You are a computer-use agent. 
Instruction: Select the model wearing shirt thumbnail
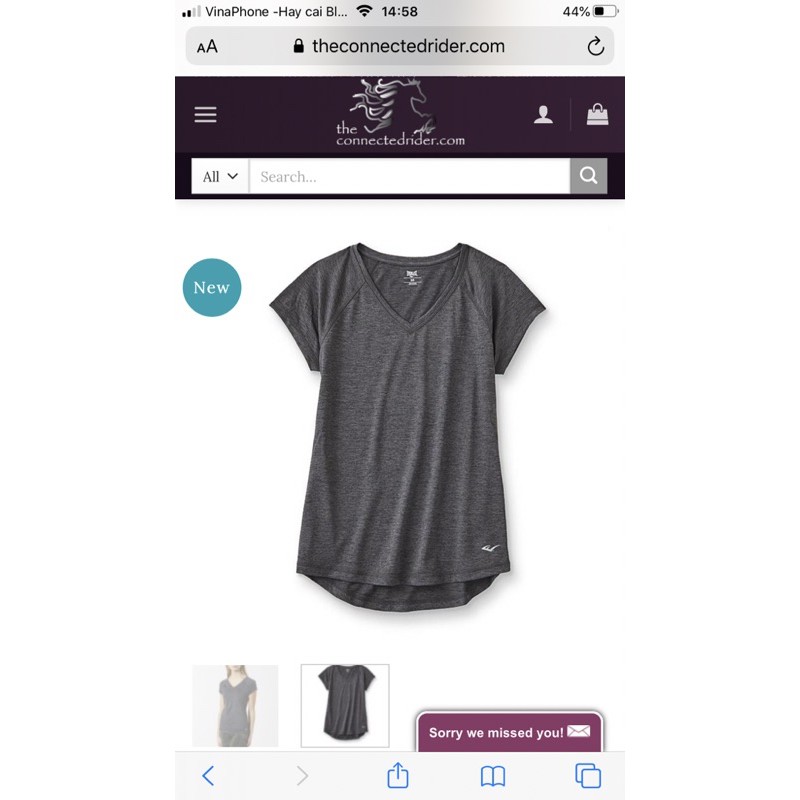point(235,706)
